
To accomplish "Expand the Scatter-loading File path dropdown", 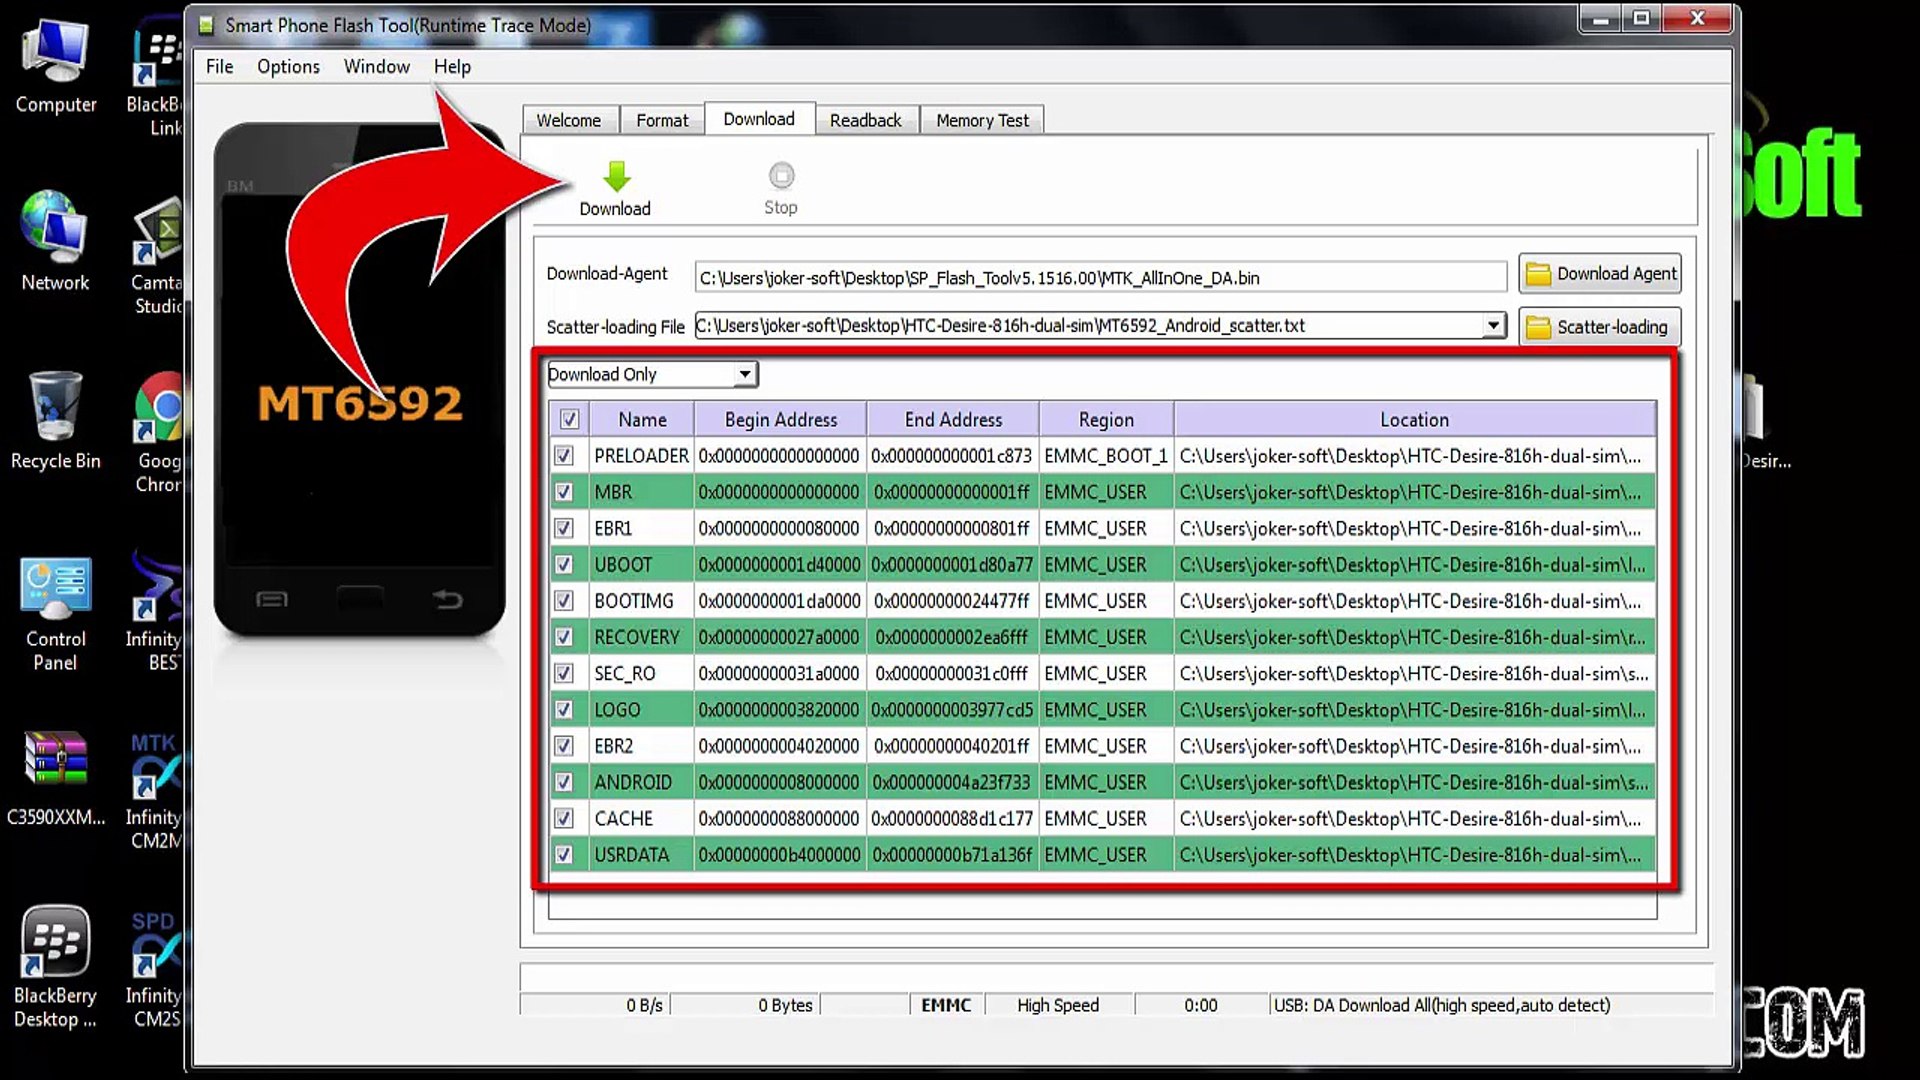I will 1492,326.
